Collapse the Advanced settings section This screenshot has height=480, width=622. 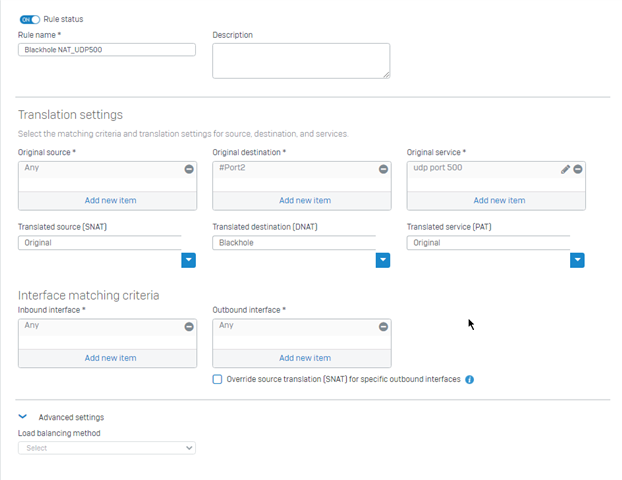point(23,417)
